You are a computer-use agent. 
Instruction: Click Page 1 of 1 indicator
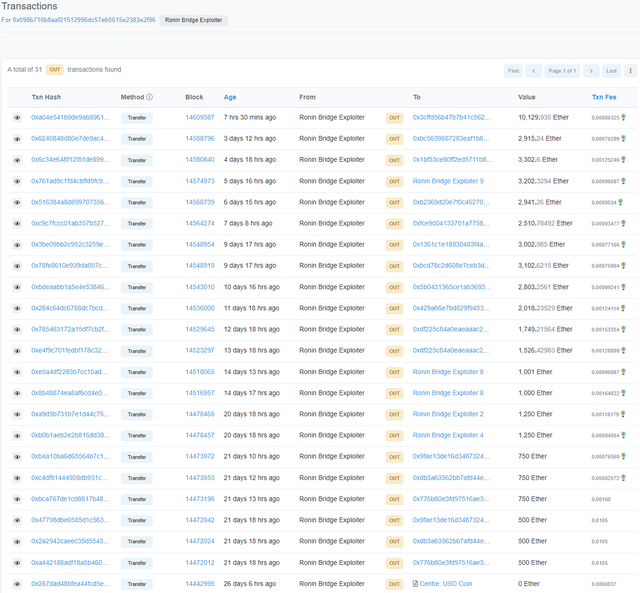coord(562,71)
